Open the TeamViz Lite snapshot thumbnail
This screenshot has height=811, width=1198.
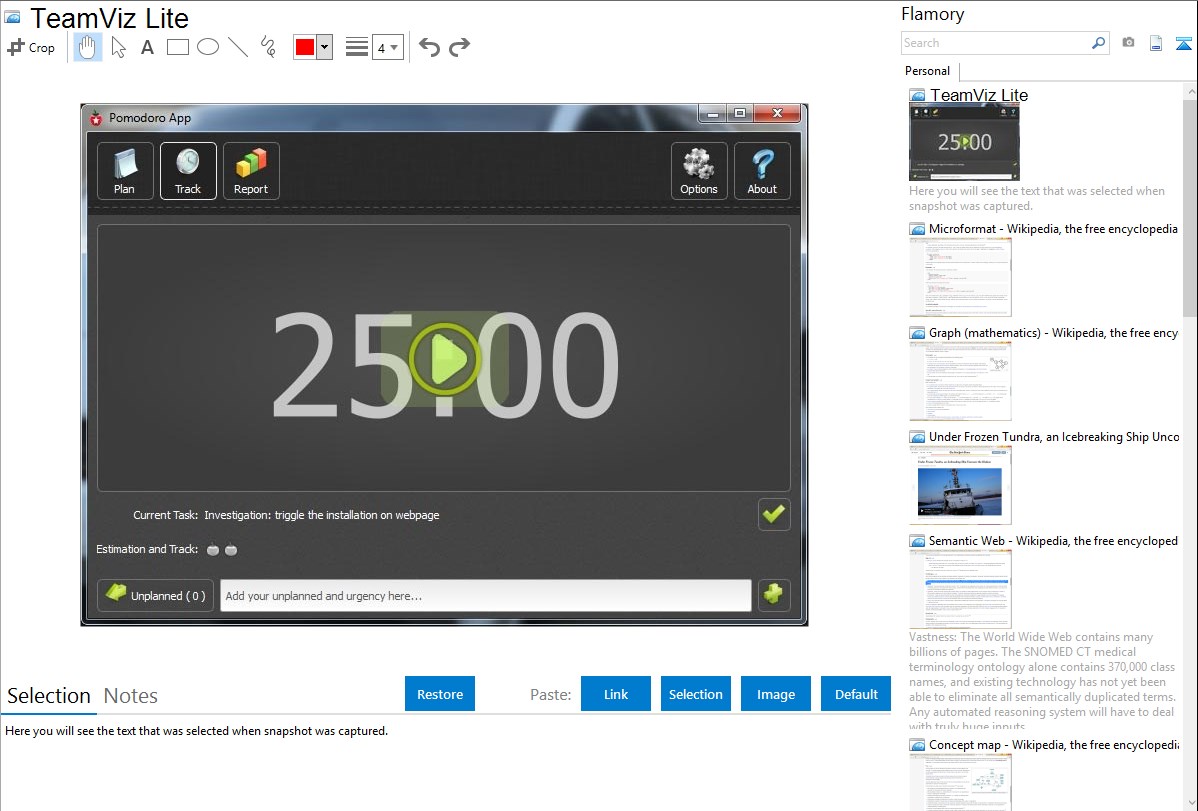click(x=964, y=142)
